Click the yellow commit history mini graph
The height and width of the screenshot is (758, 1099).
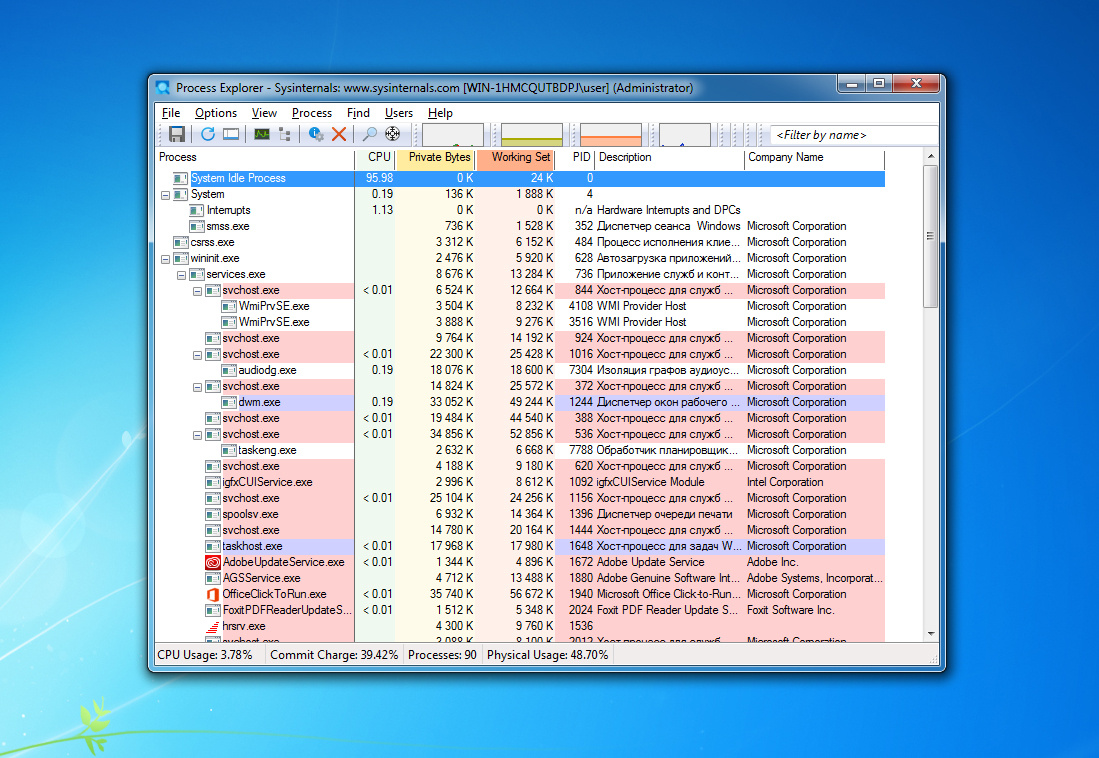coord(532,135)
